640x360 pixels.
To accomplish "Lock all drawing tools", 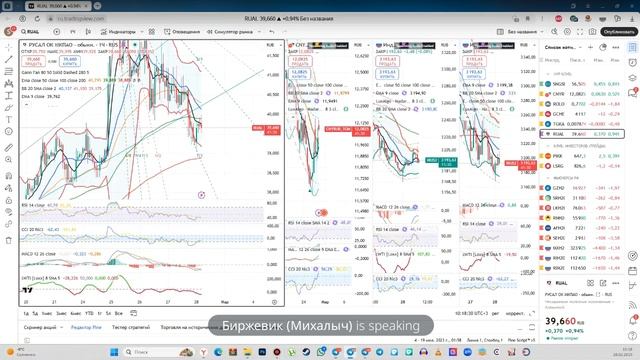I will (9, 200).
